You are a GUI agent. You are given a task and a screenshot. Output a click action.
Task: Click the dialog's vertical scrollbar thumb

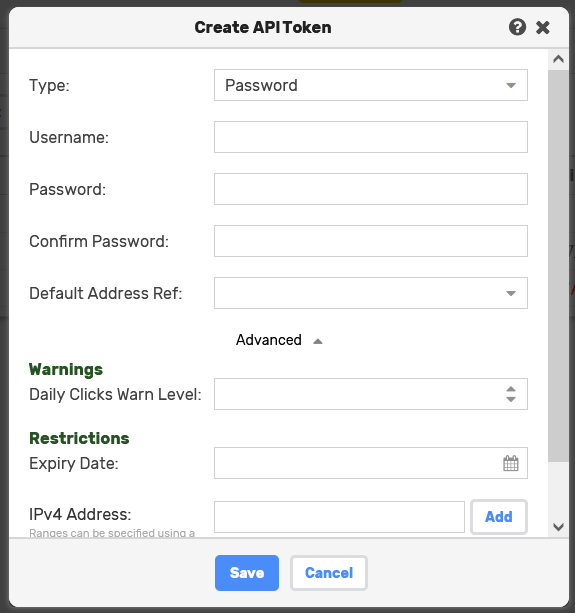(558, 266)
